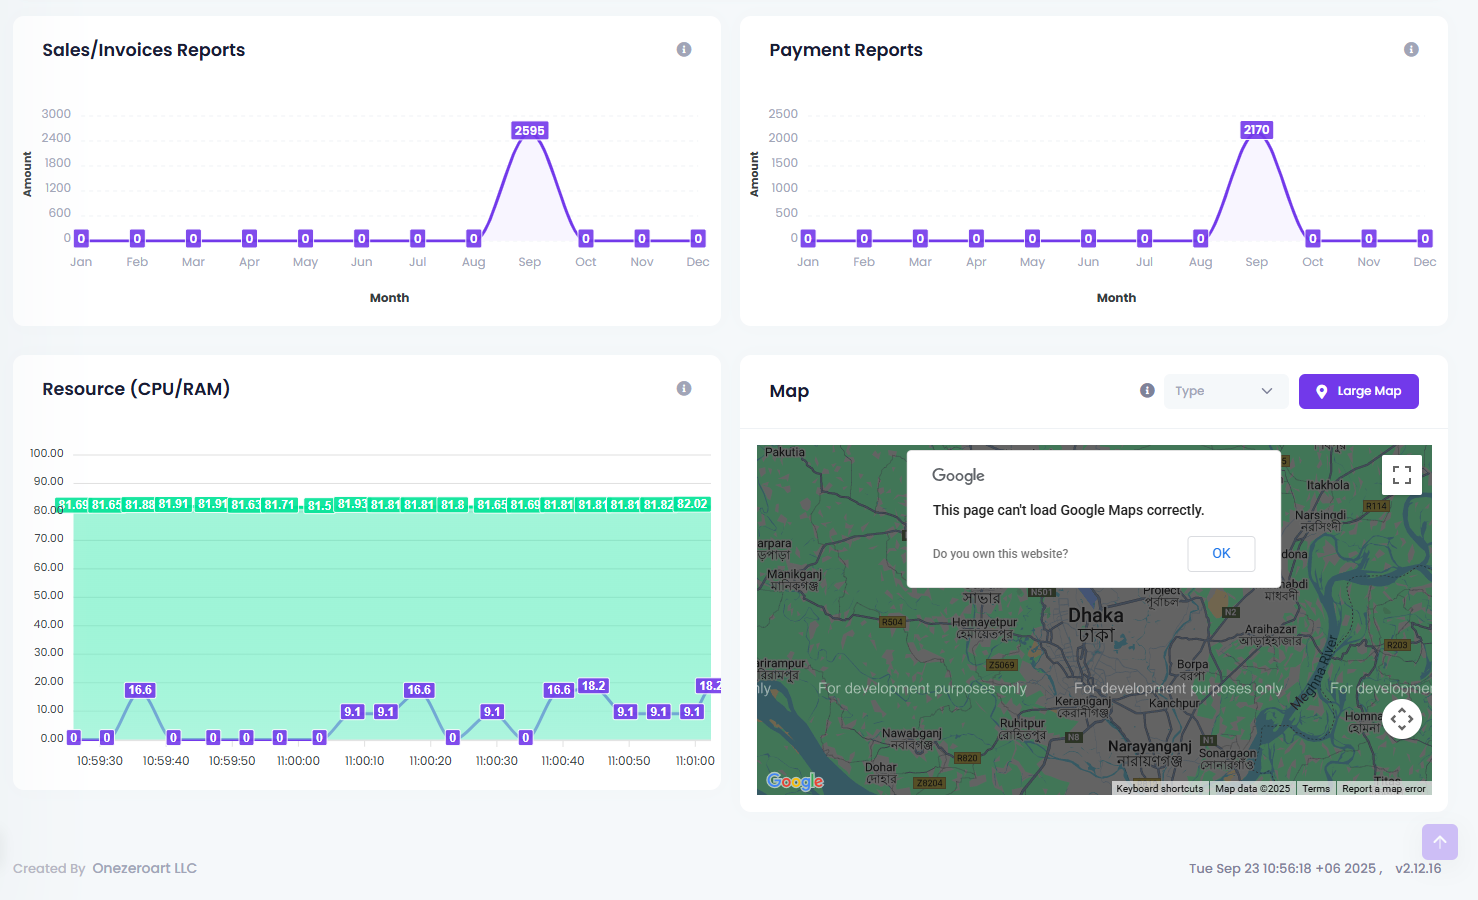Open the Large Map view
The height and width of the screenshot is (900, 1478).
(1358, 391)
